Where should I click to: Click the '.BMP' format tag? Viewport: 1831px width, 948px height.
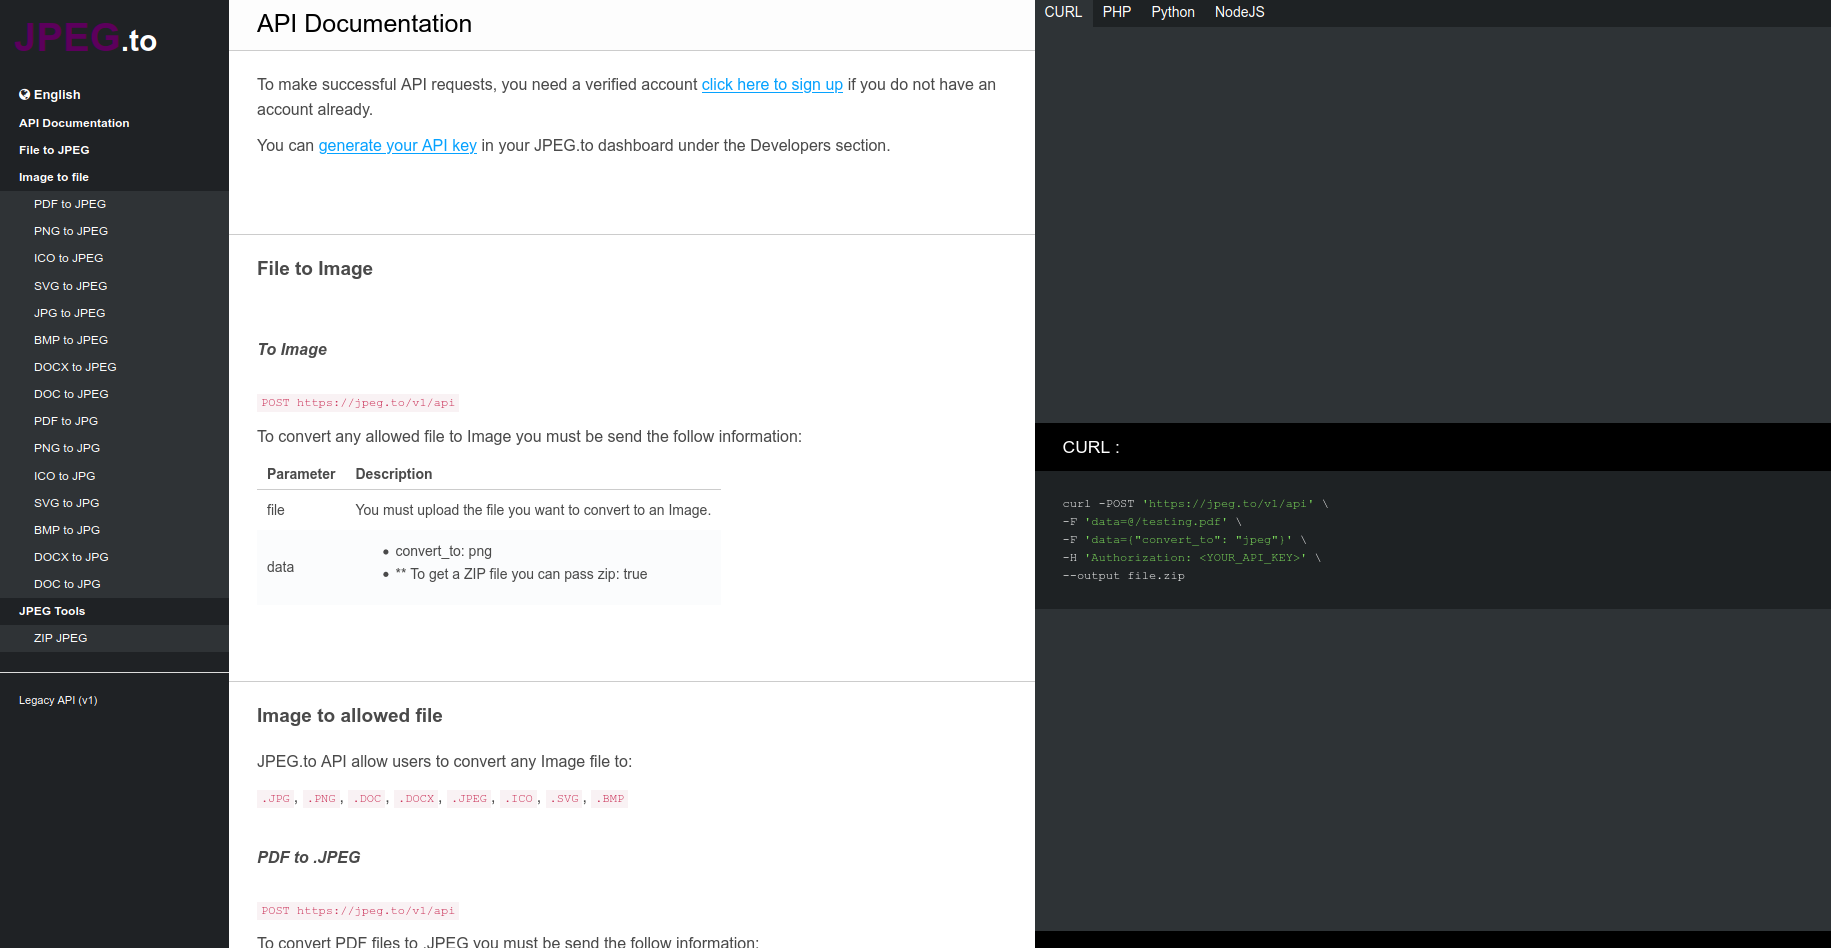pyautogui.click(x=610, y=799)
